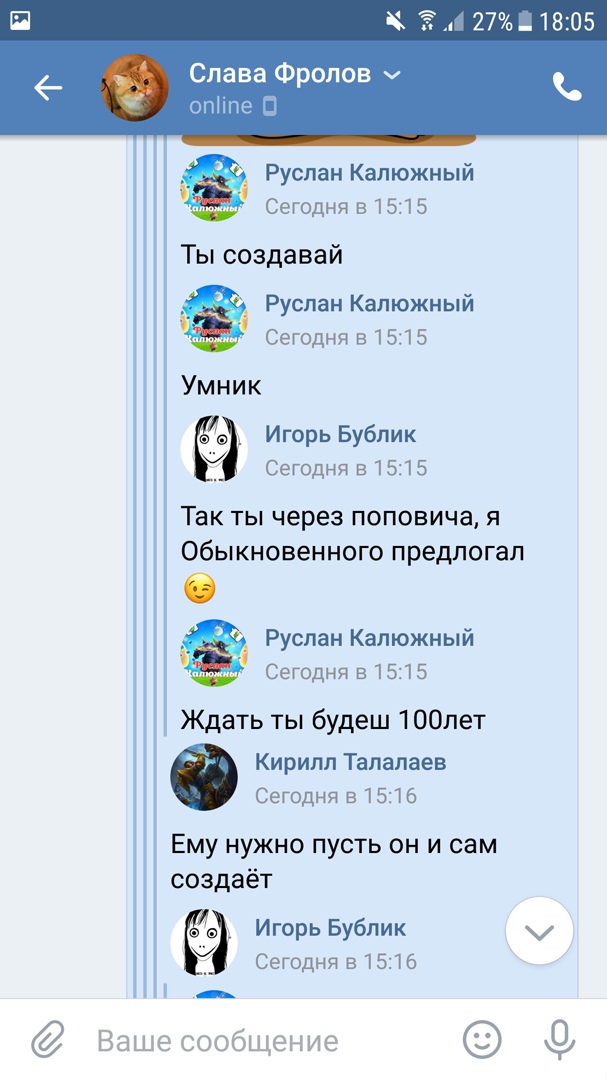Tap the mobile device icon beside online

pyautogui.click(x=270, y=106)
